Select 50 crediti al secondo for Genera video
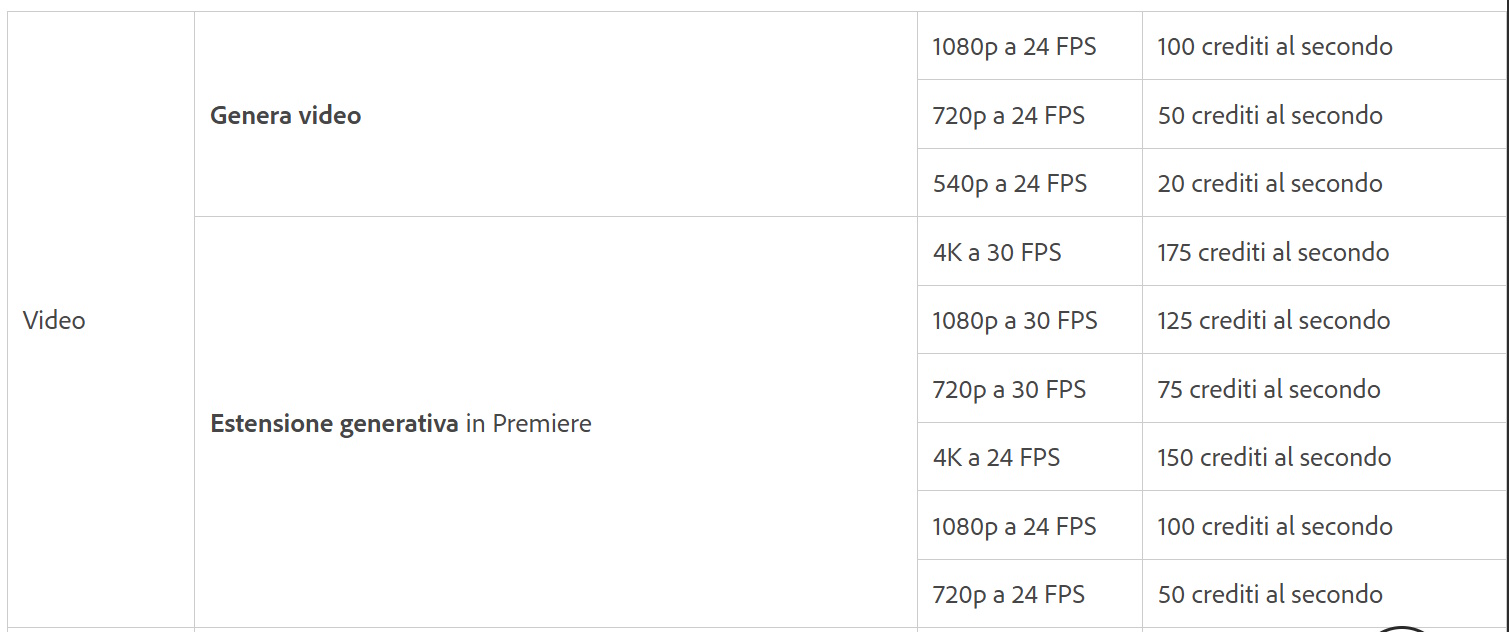Screen dimensions: 1509x632 click(1269, 116)
